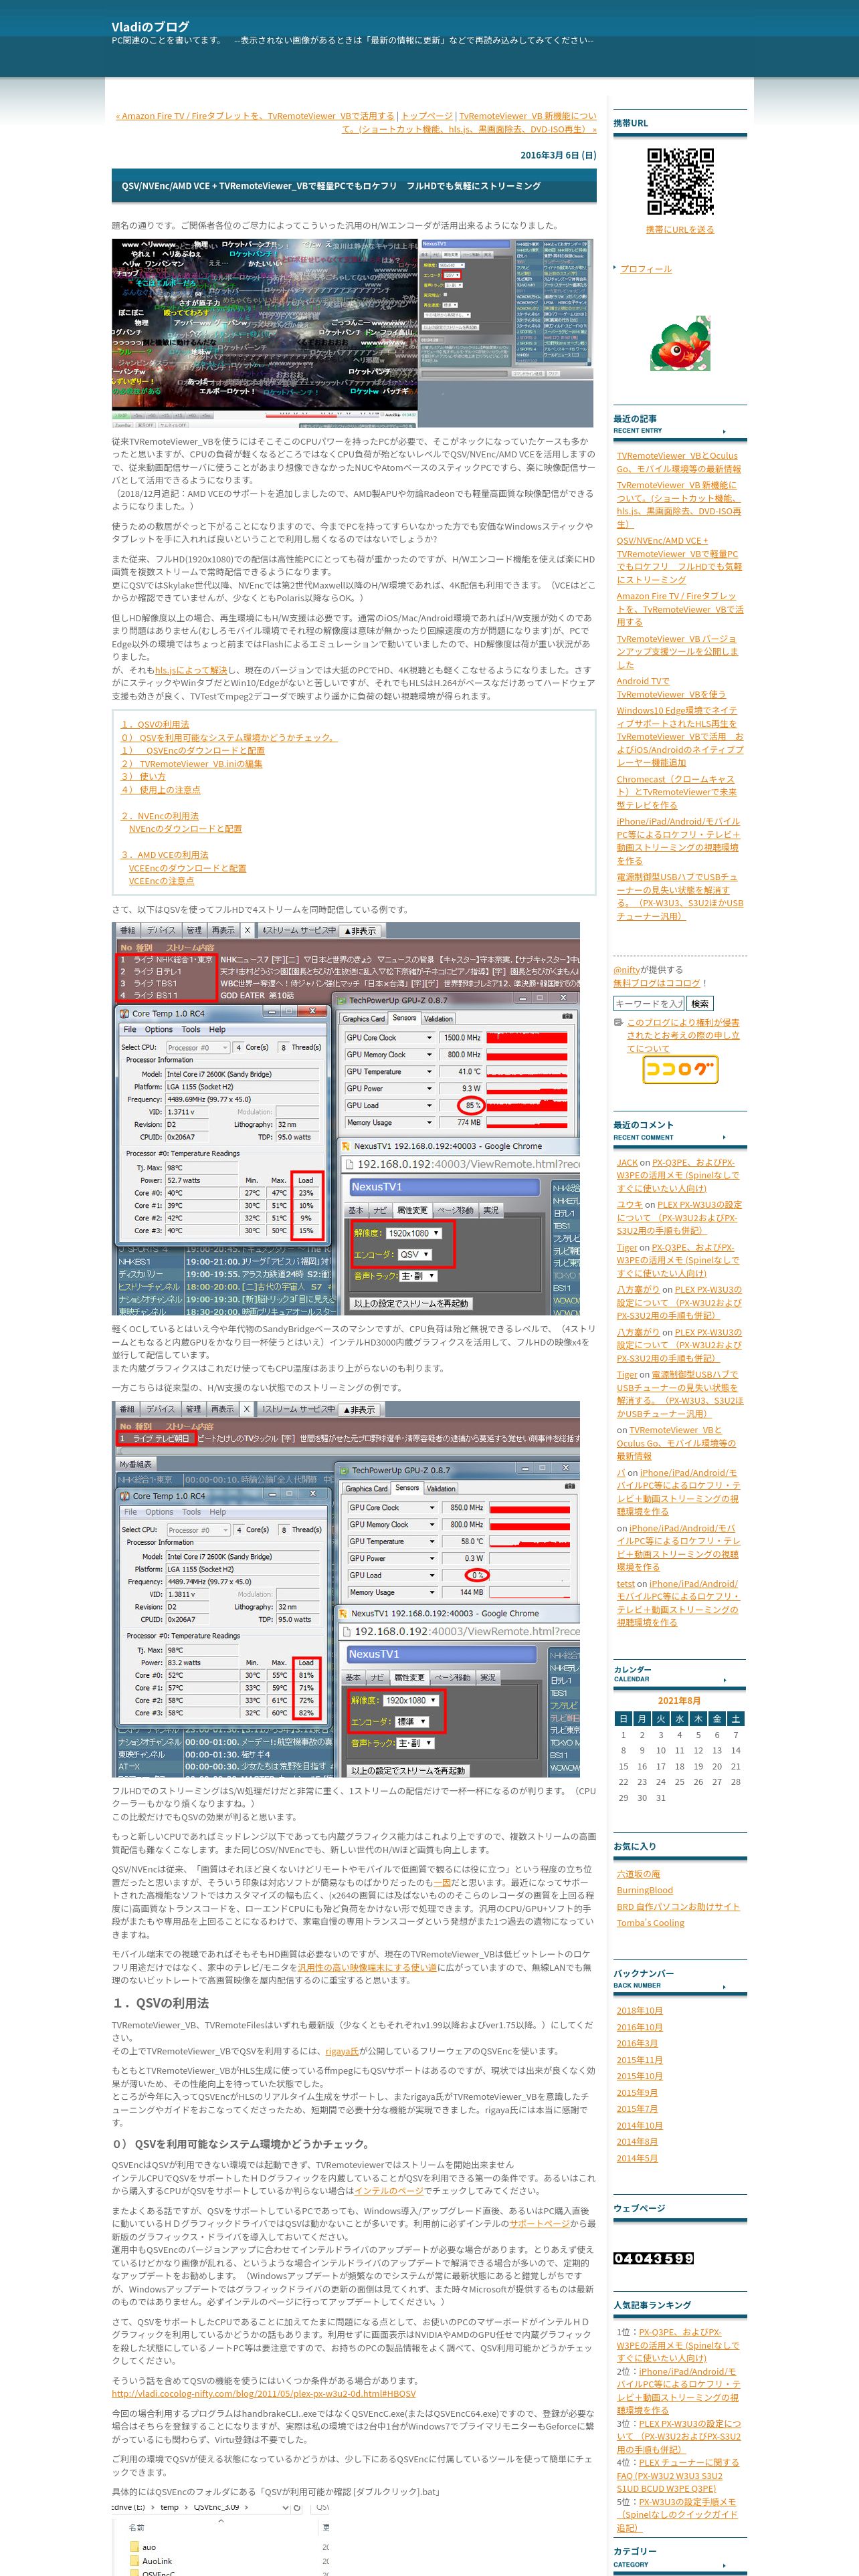
Task: Click the red koi fish profile picture
Action: (680, 343)
